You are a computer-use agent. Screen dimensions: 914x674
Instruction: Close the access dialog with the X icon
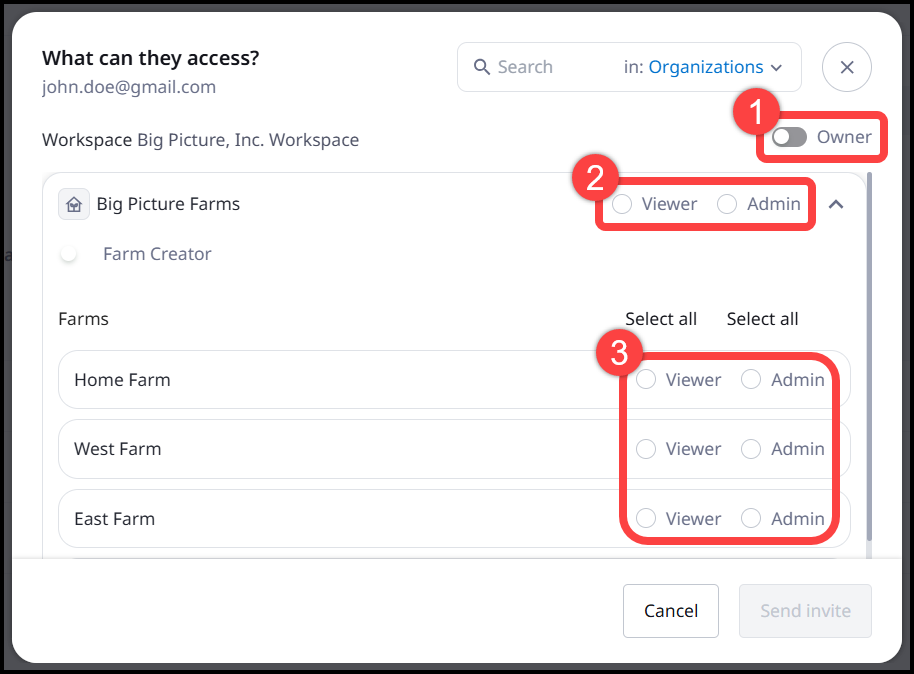coord(846,67)
